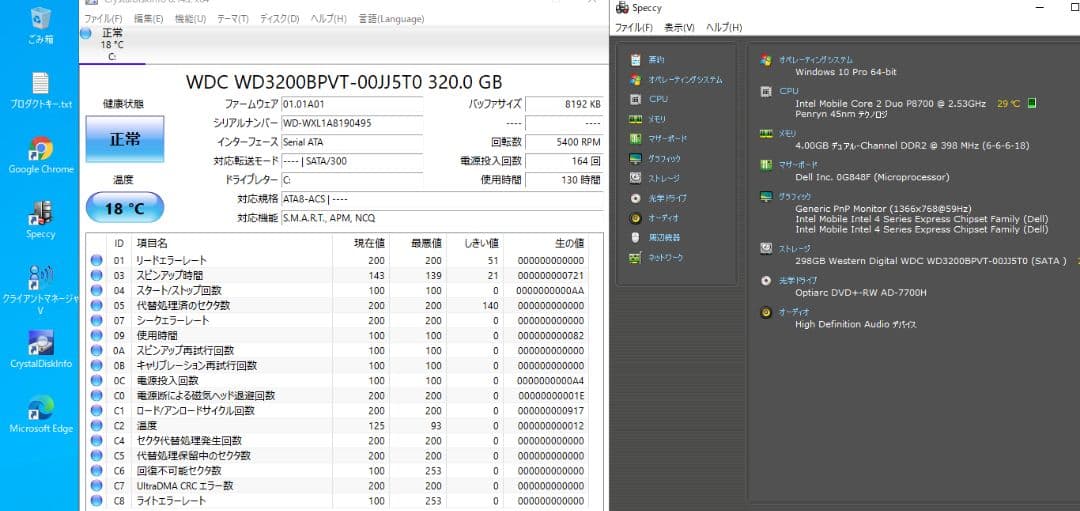Open Speccy ファイル(F) menu

click(x=634, y=28)
